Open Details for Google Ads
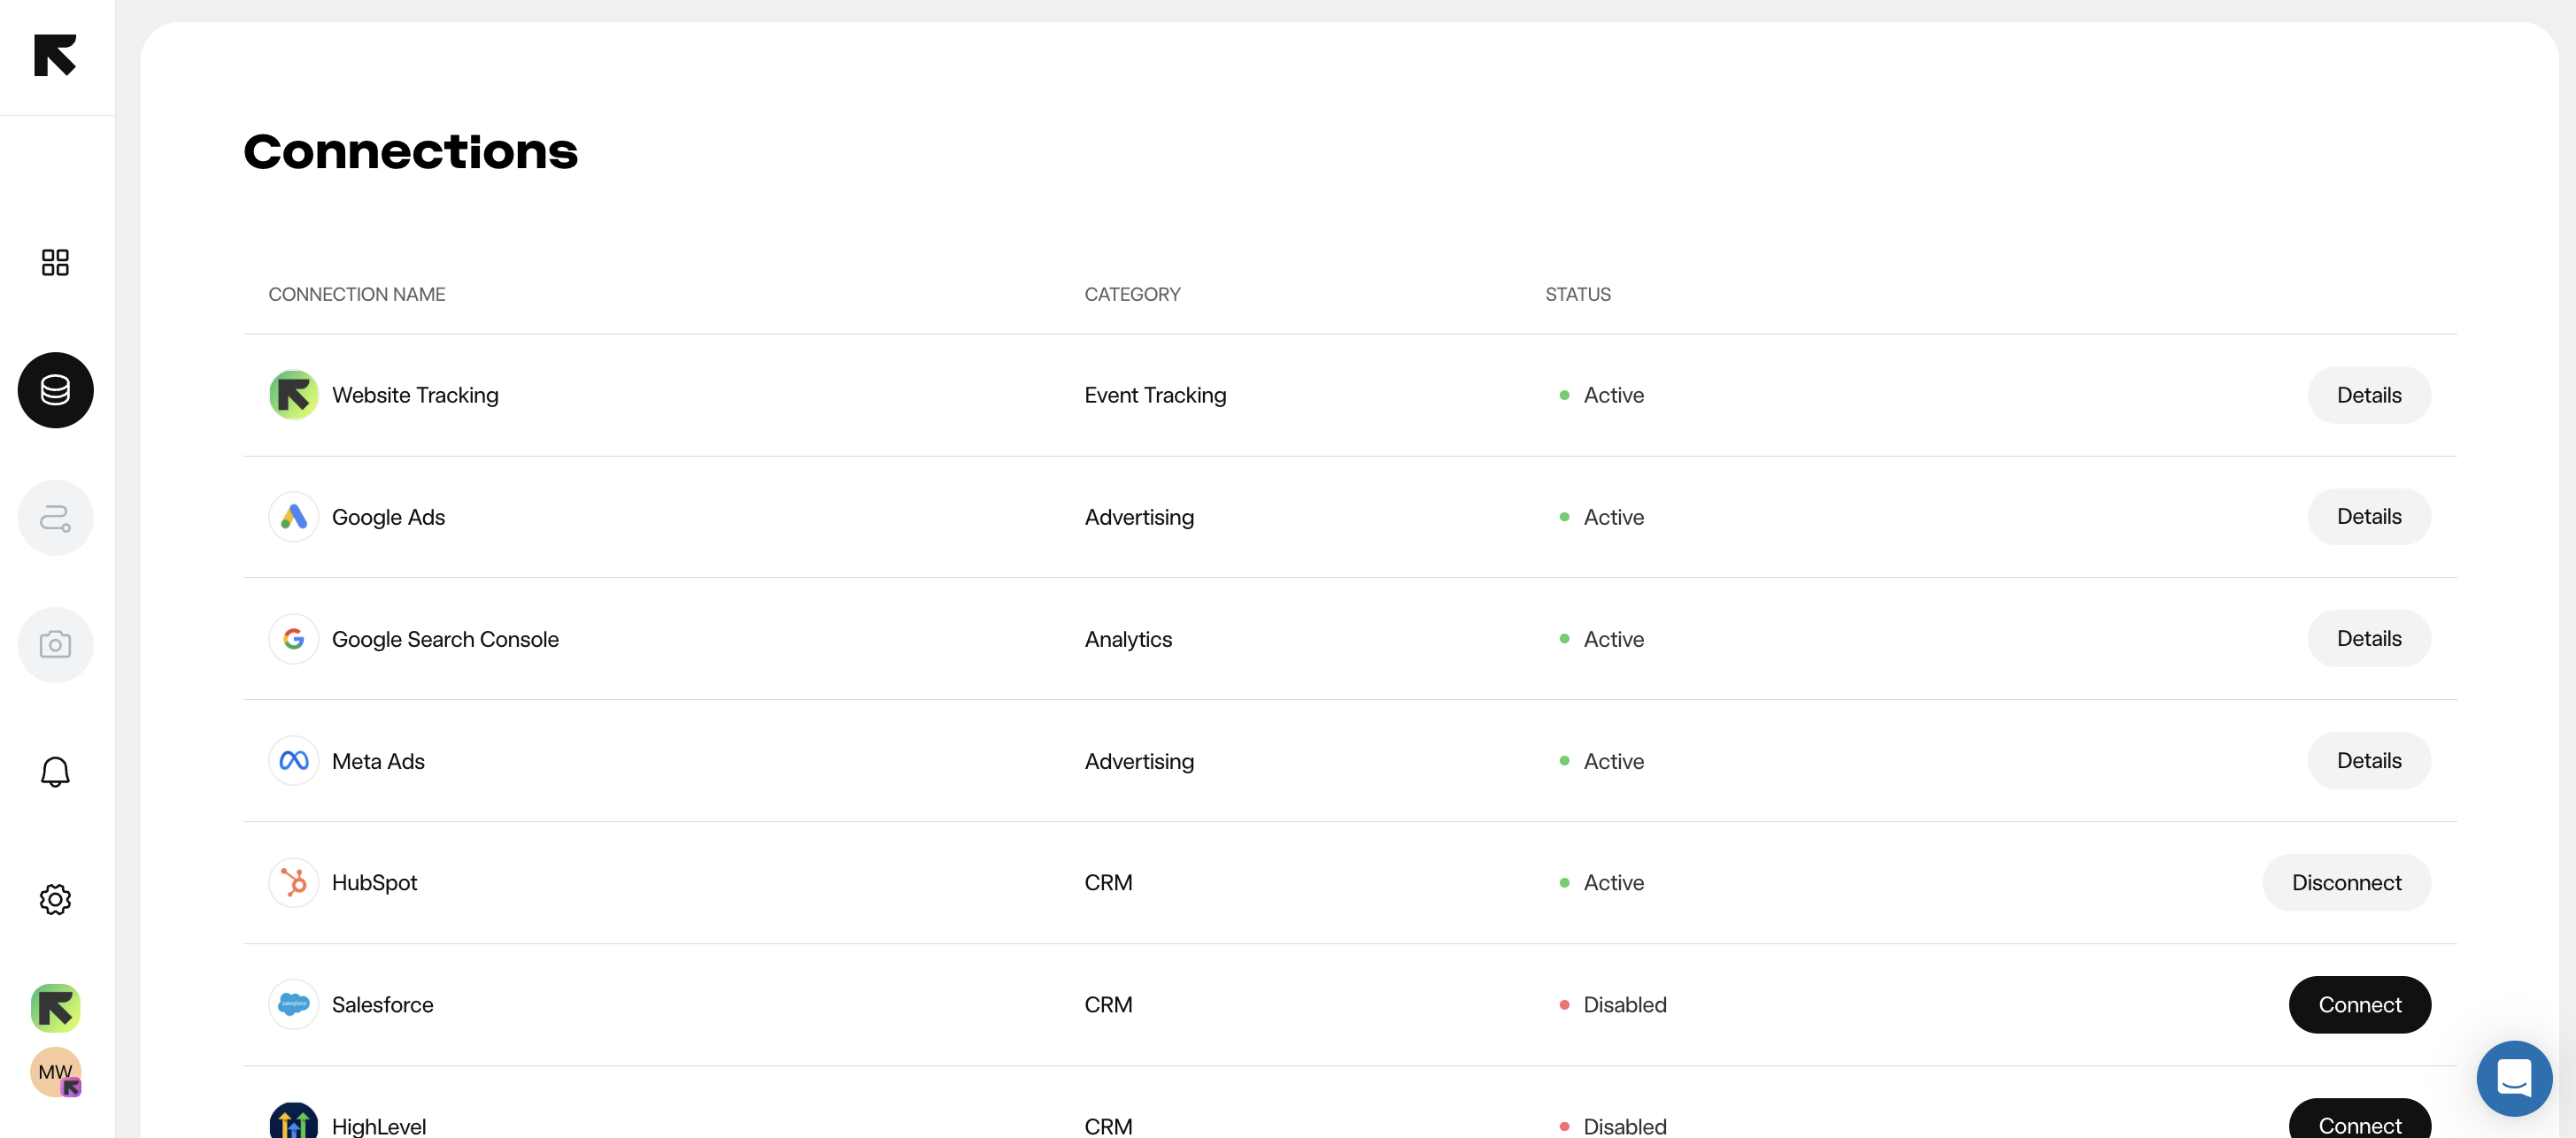This screenshot has width=2576, height=1138. click(x=2369, y=517)
